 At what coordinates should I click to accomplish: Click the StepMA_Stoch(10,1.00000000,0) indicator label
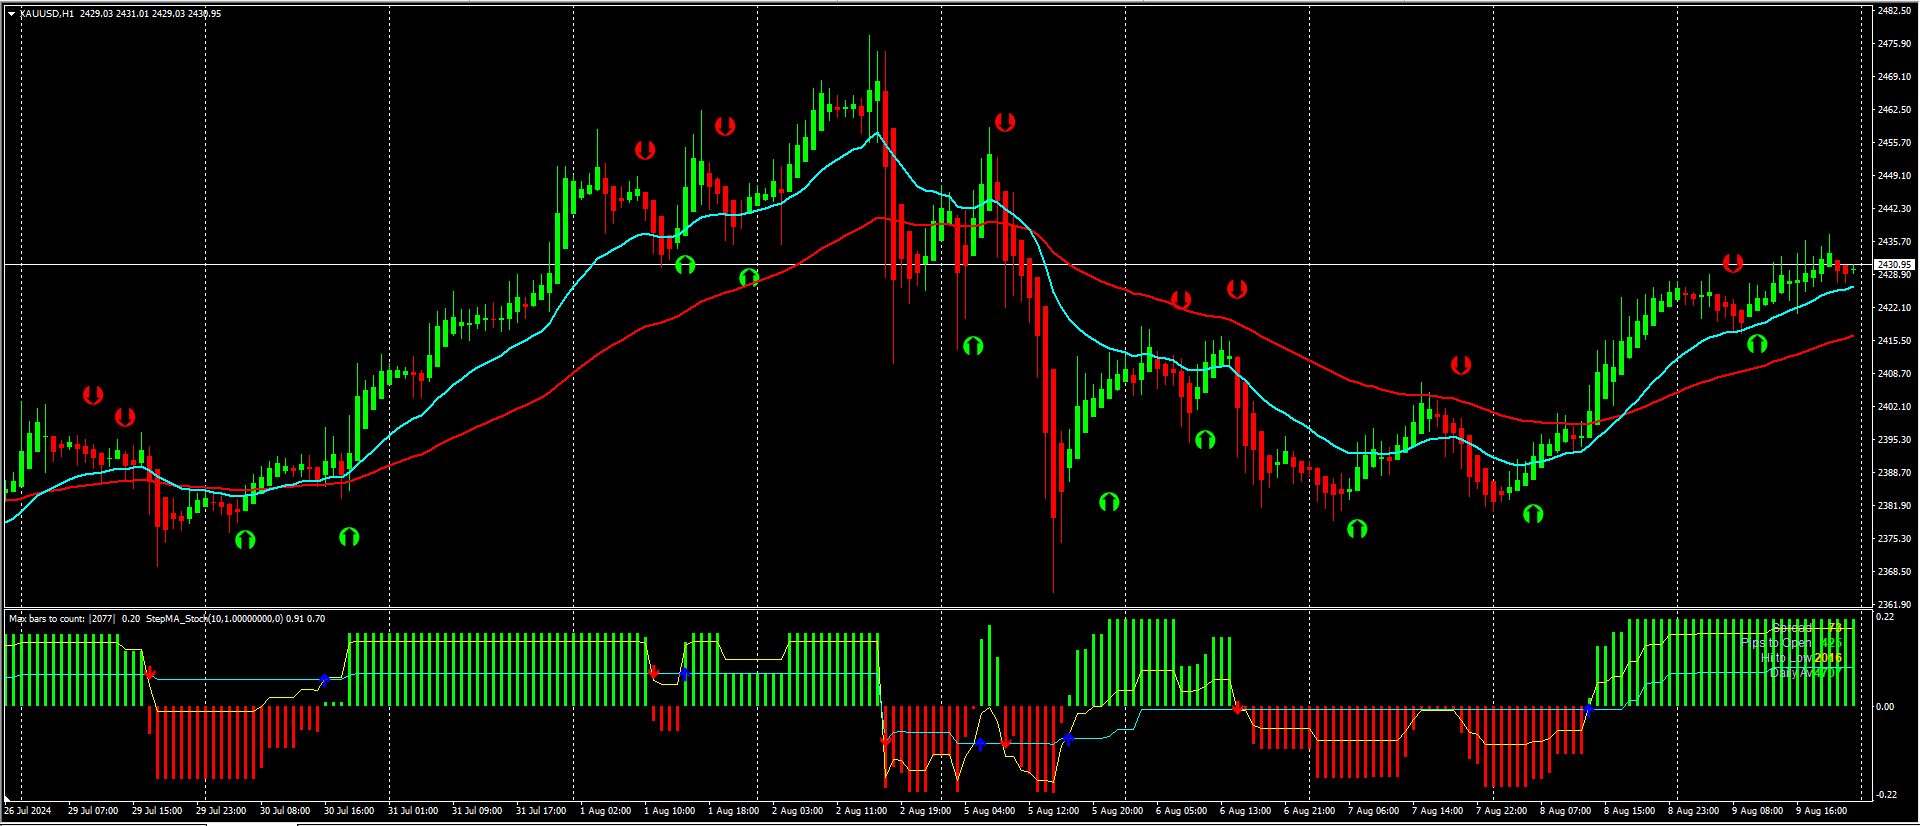(x=215, y=619)
